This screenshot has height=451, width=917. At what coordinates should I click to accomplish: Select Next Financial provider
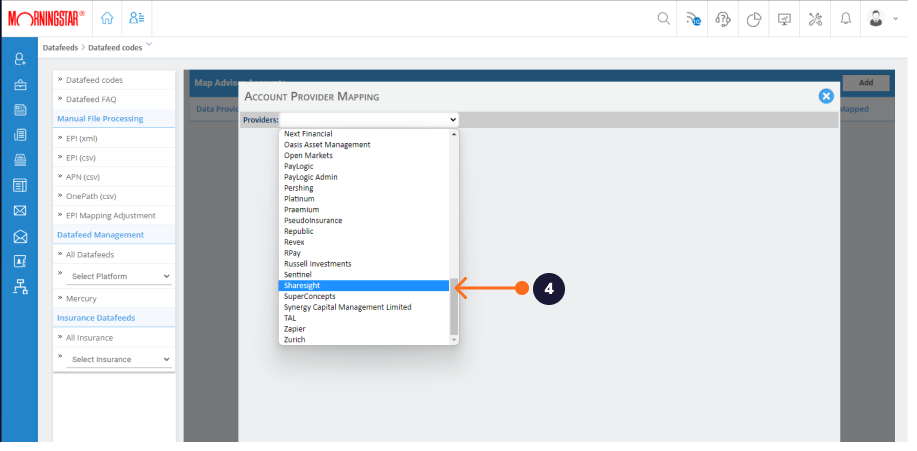tap(364, 133)
